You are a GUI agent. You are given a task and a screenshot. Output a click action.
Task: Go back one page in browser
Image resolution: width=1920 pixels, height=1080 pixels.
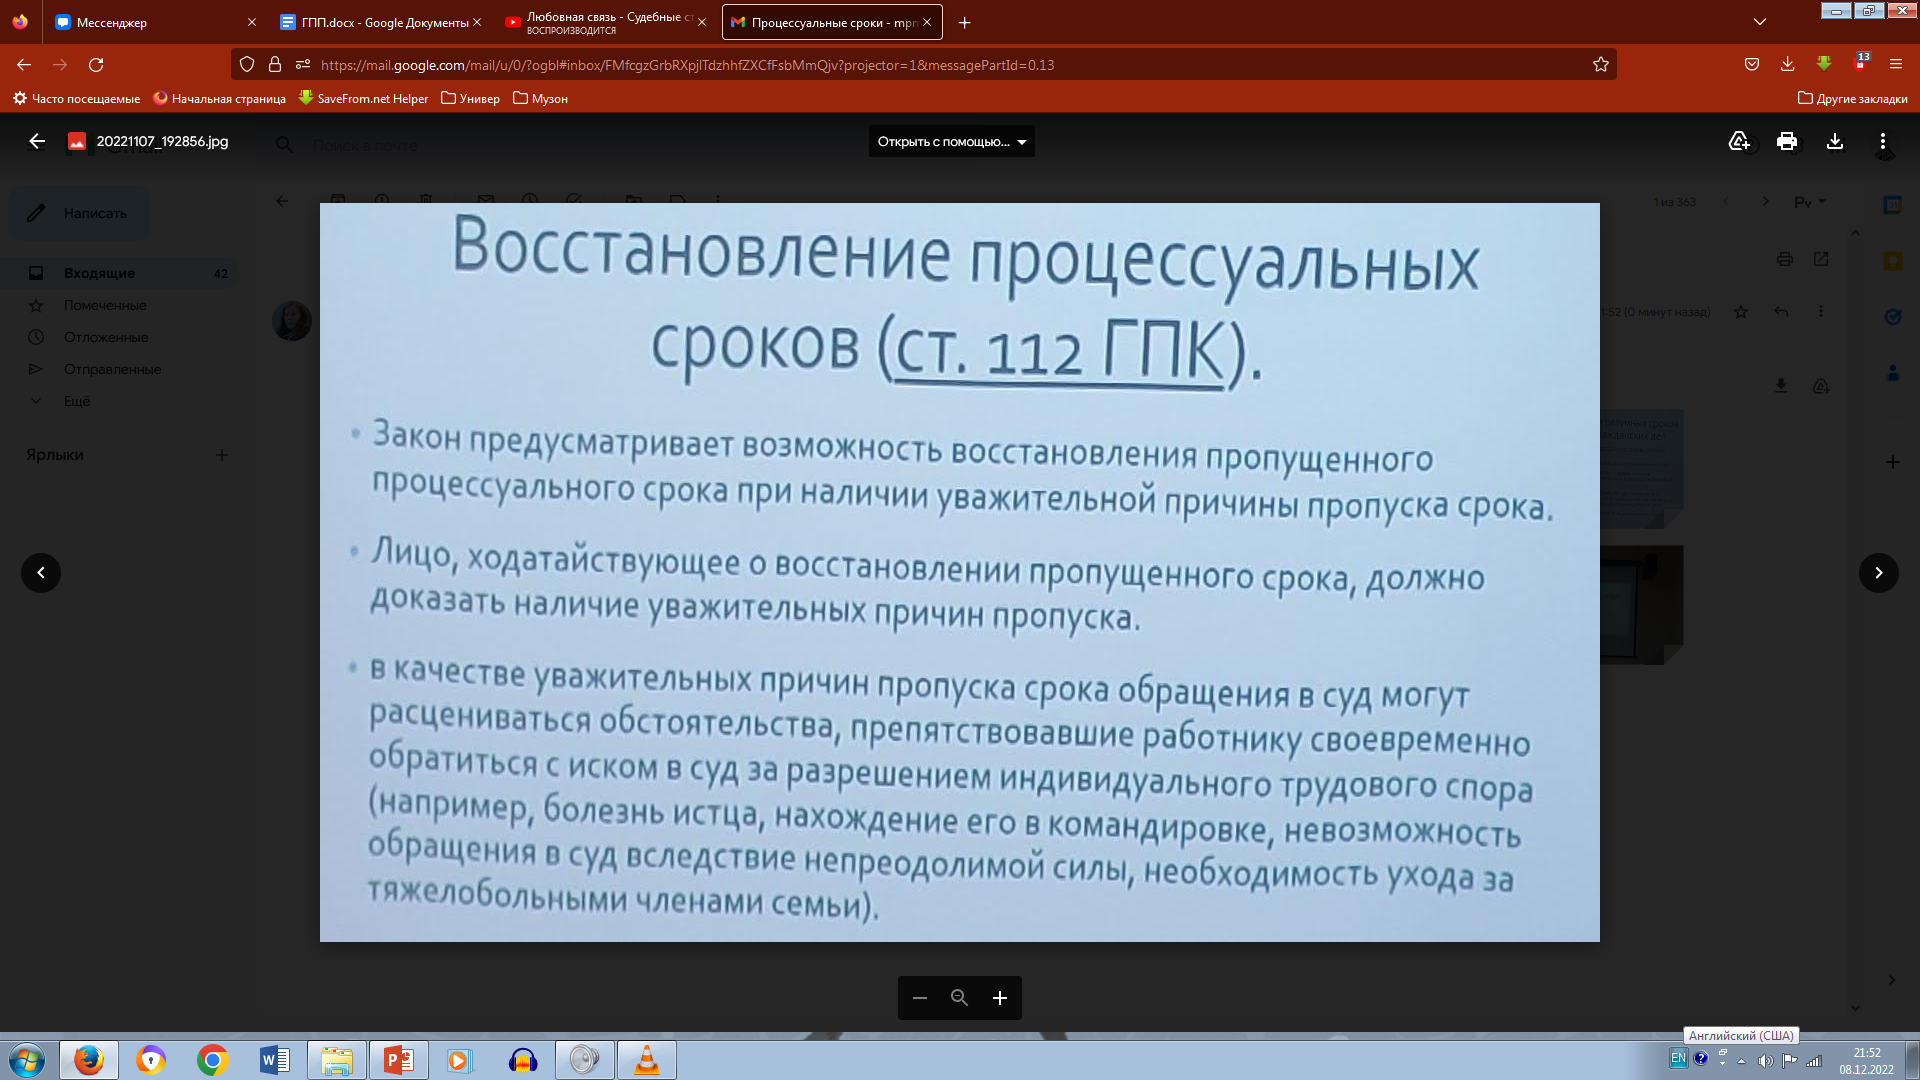point(24,65)
